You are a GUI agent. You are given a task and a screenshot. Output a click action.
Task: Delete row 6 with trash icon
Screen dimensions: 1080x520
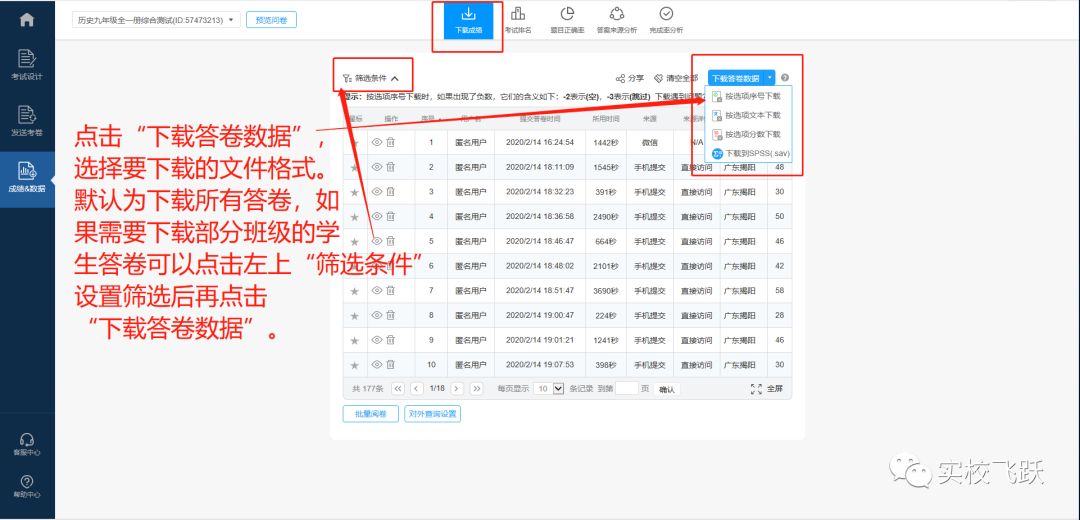(391, 266)
